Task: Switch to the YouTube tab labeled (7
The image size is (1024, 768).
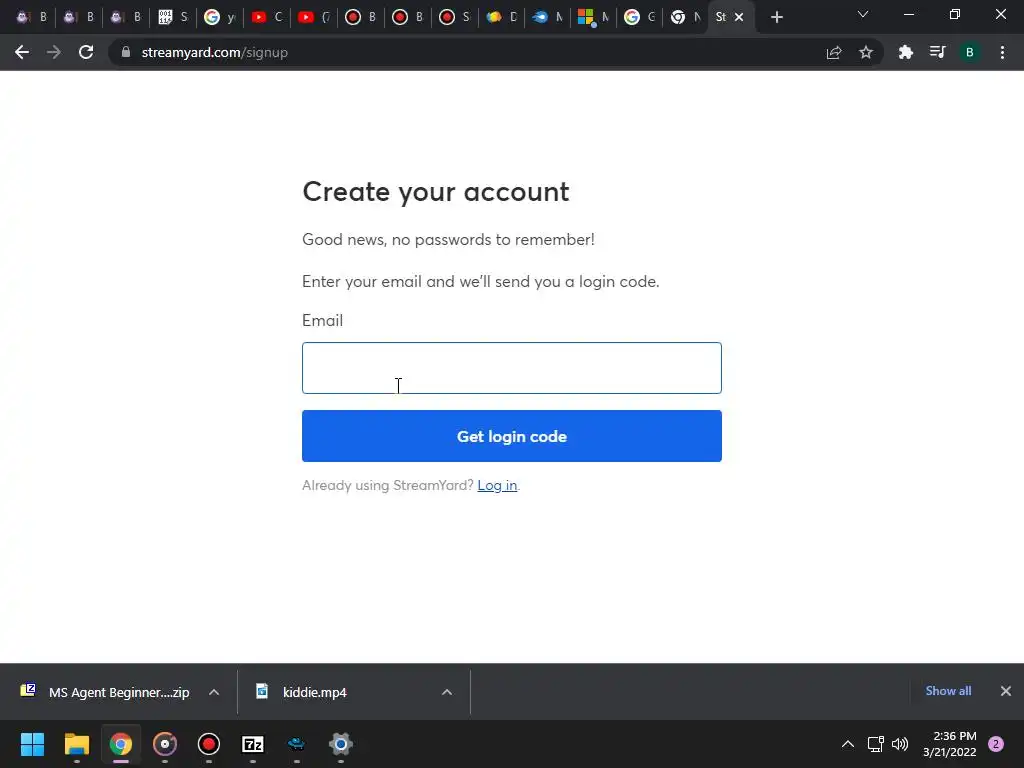Action: coord(313,17)
